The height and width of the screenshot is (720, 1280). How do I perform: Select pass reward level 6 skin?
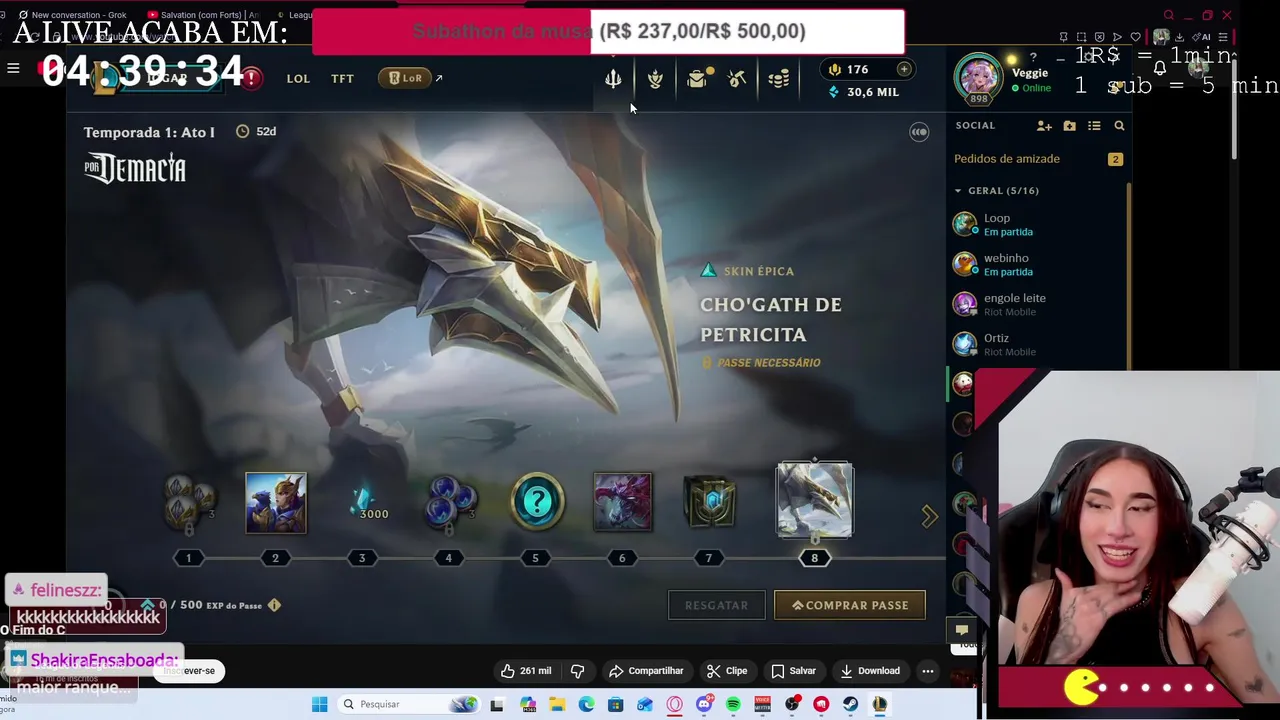pos(623,502)
